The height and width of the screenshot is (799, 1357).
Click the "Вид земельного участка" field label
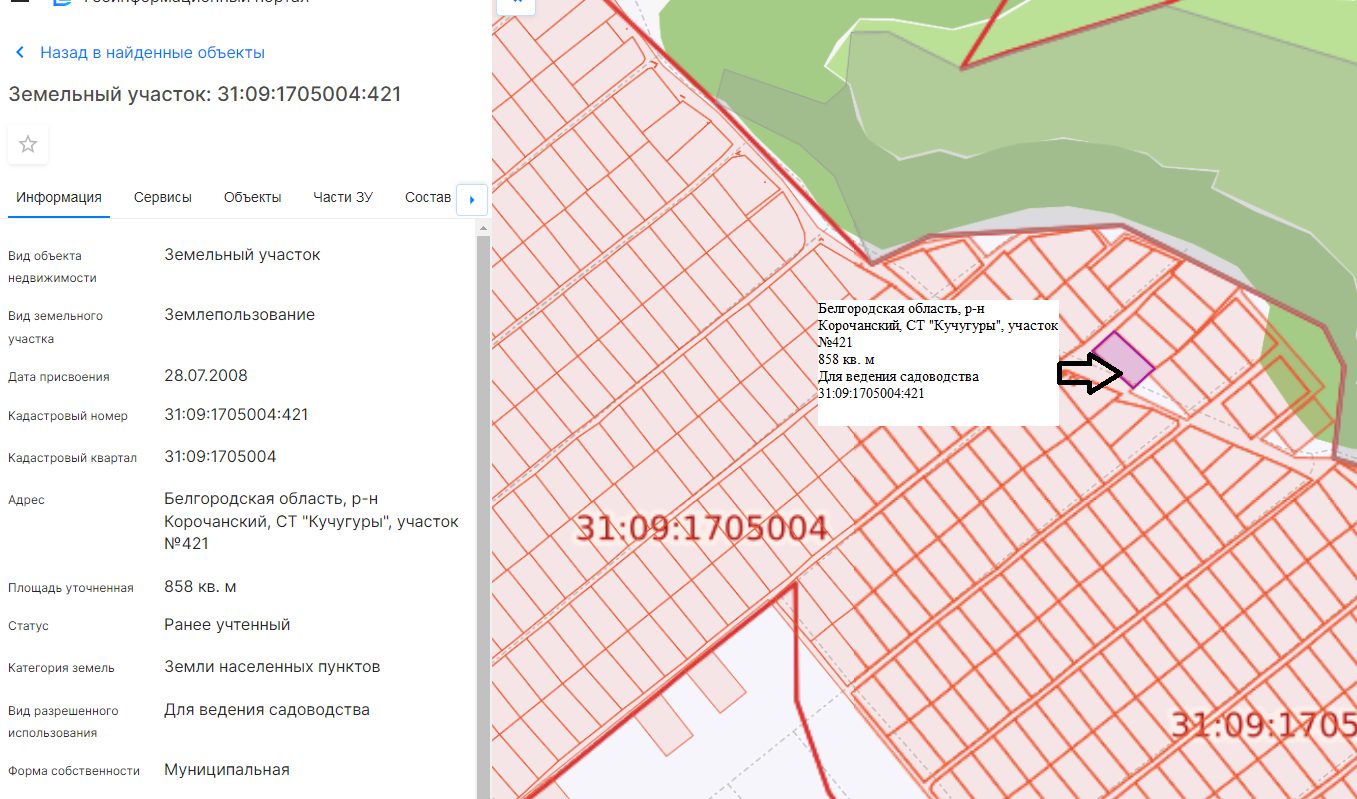coord(55,327)
